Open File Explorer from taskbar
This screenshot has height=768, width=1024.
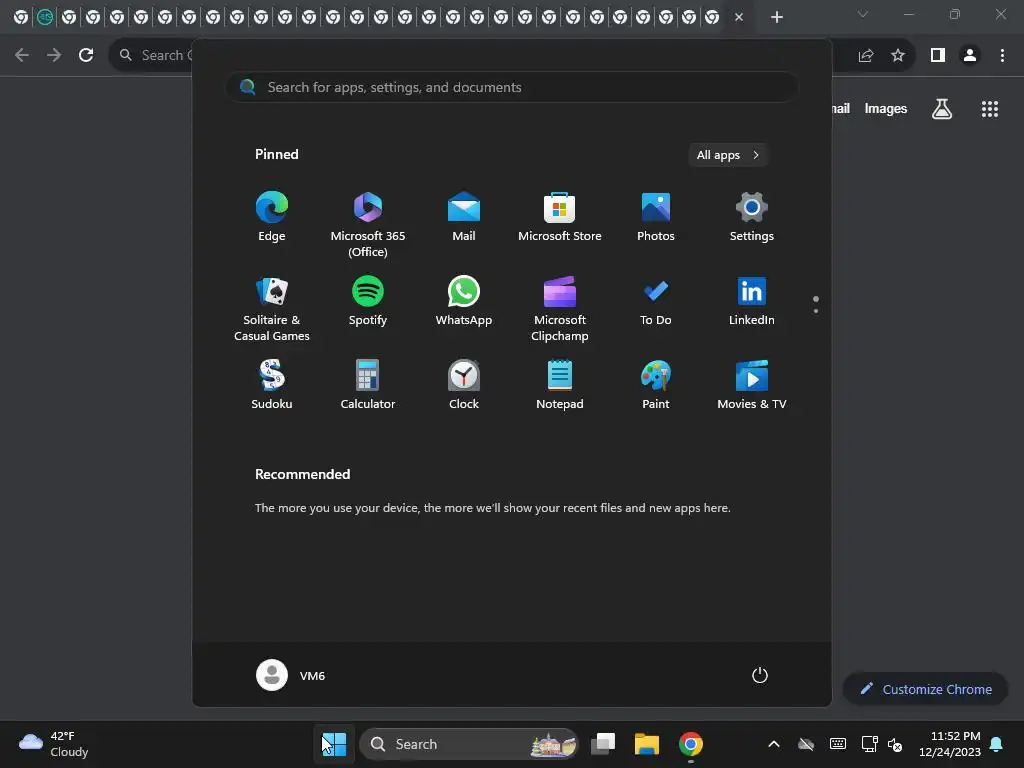click(647, 744)
